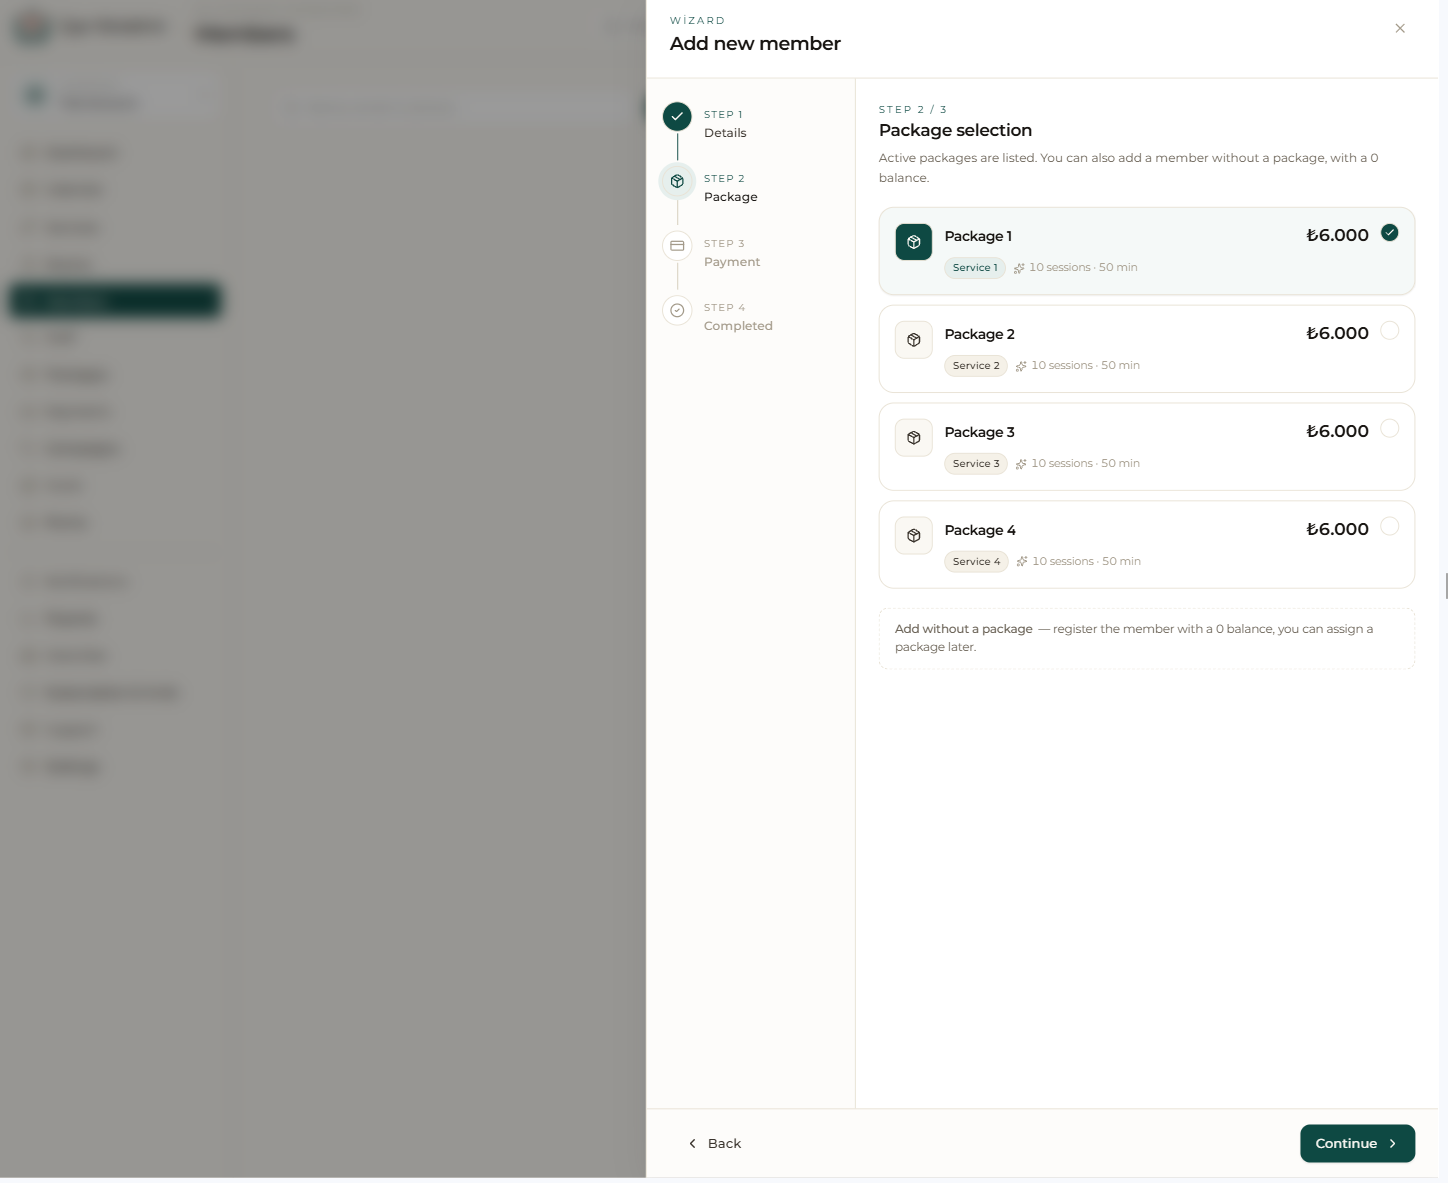1448x1183 pixels.
Task: Click the ₺6.000 price on Package 3
Action: 1337,431
